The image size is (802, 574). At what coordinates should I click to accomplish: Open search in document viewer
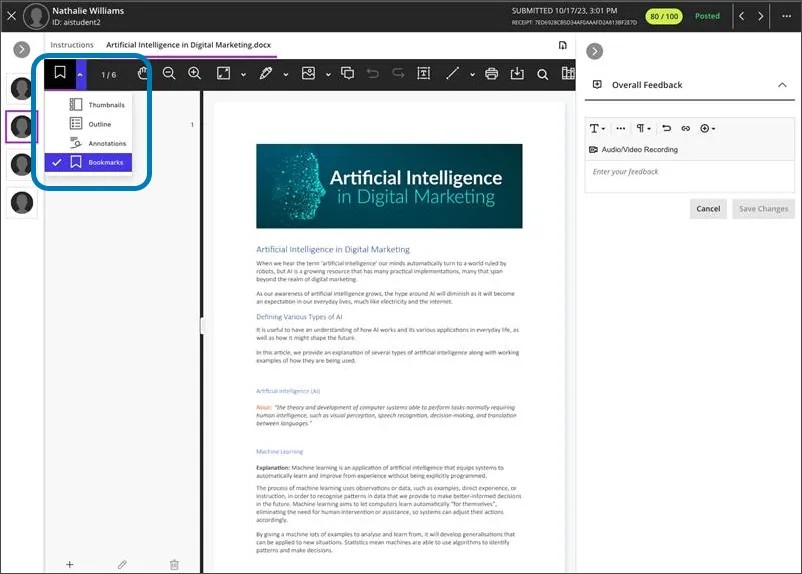[x=543, y=74]
